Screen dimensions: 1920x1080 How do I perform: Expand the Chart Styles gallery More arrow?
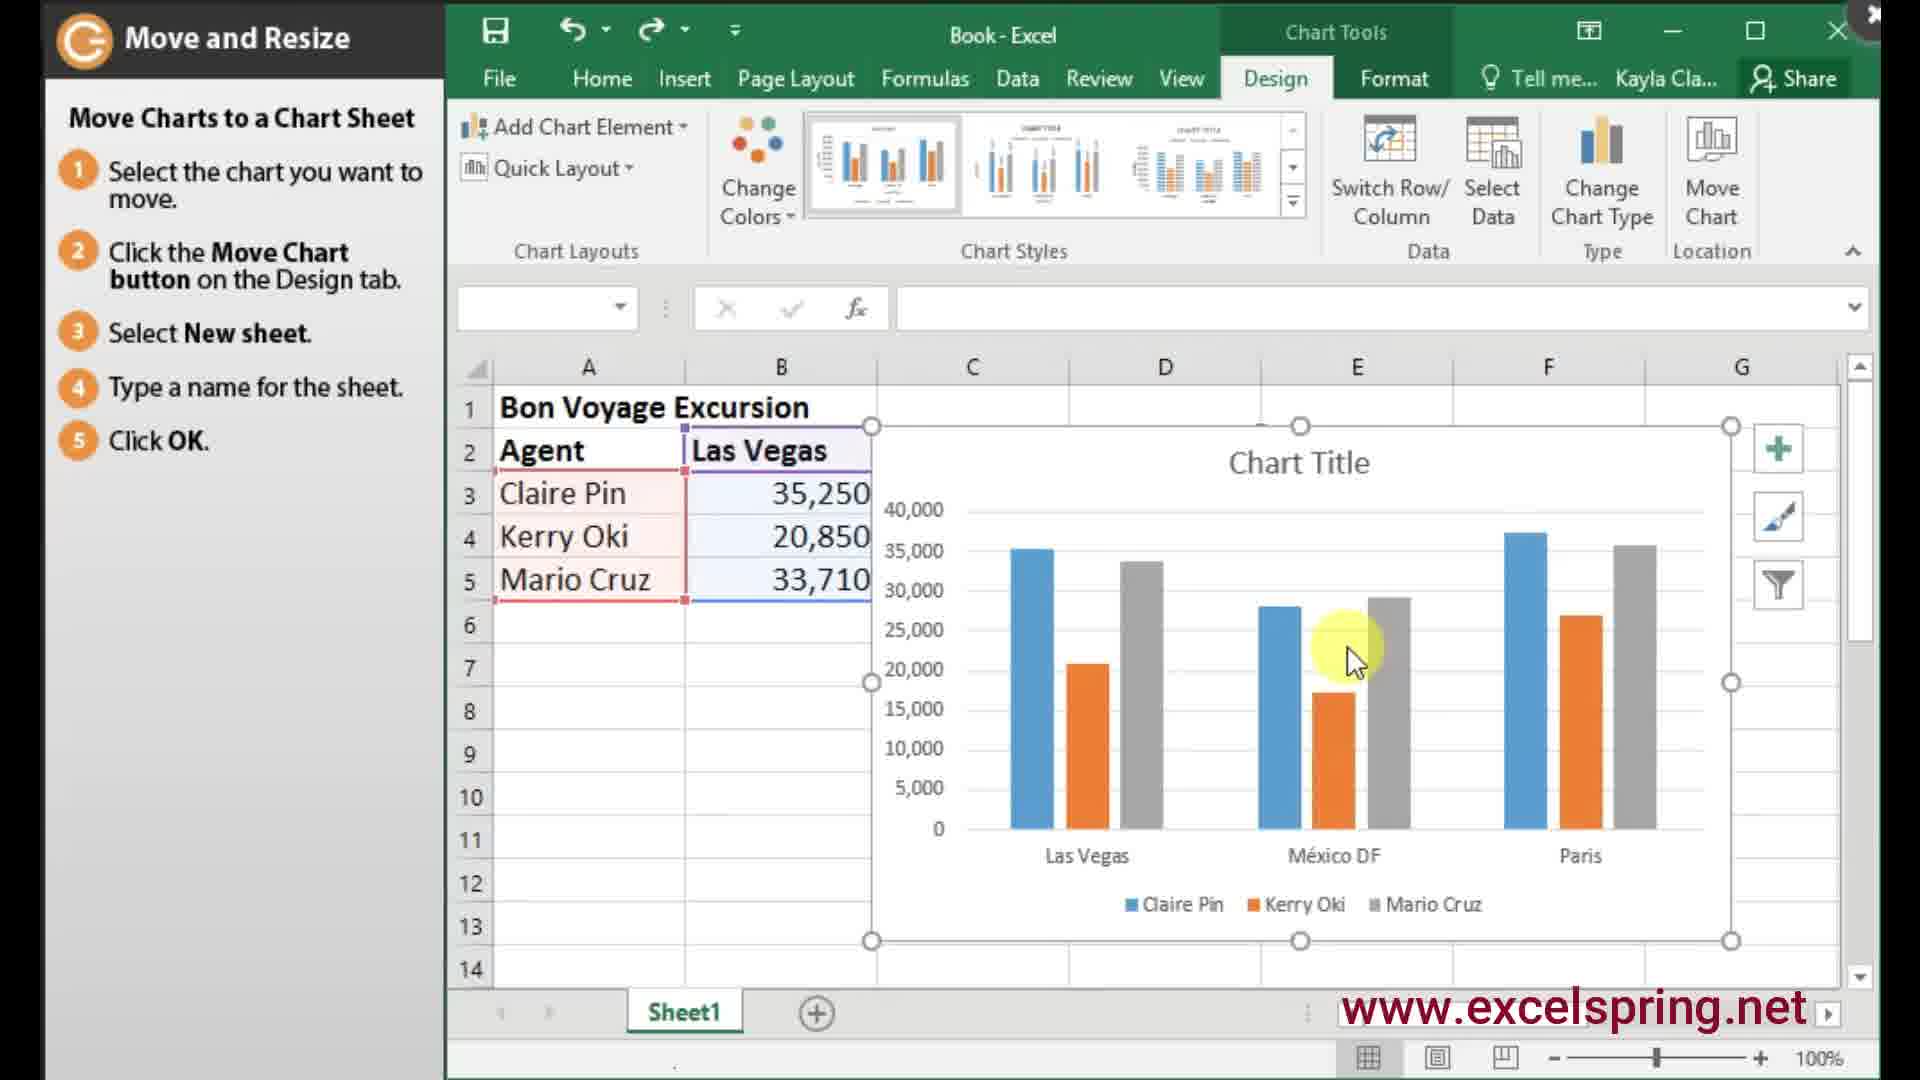pyautogui.click(x=1293, y=203)
